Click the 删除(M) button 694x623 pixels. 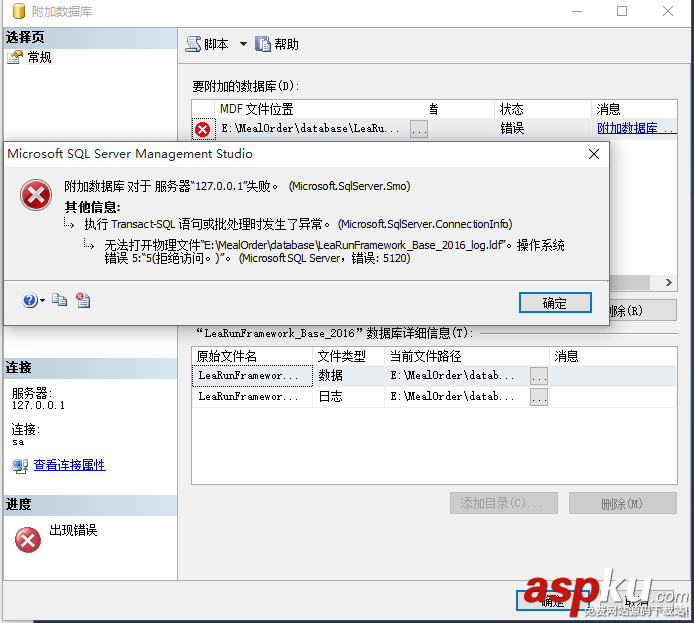pyautogui.click(x=622, y=503)
